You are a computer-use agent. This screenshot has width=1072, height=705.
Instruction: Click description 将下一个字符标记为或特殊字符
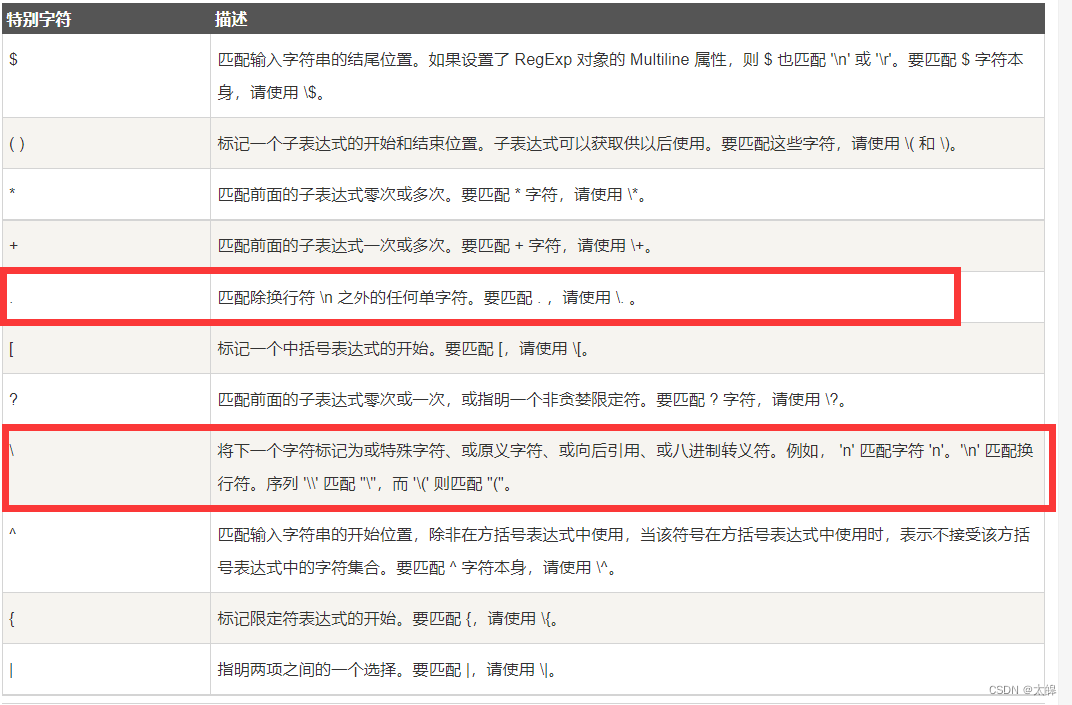click(625, 467)
